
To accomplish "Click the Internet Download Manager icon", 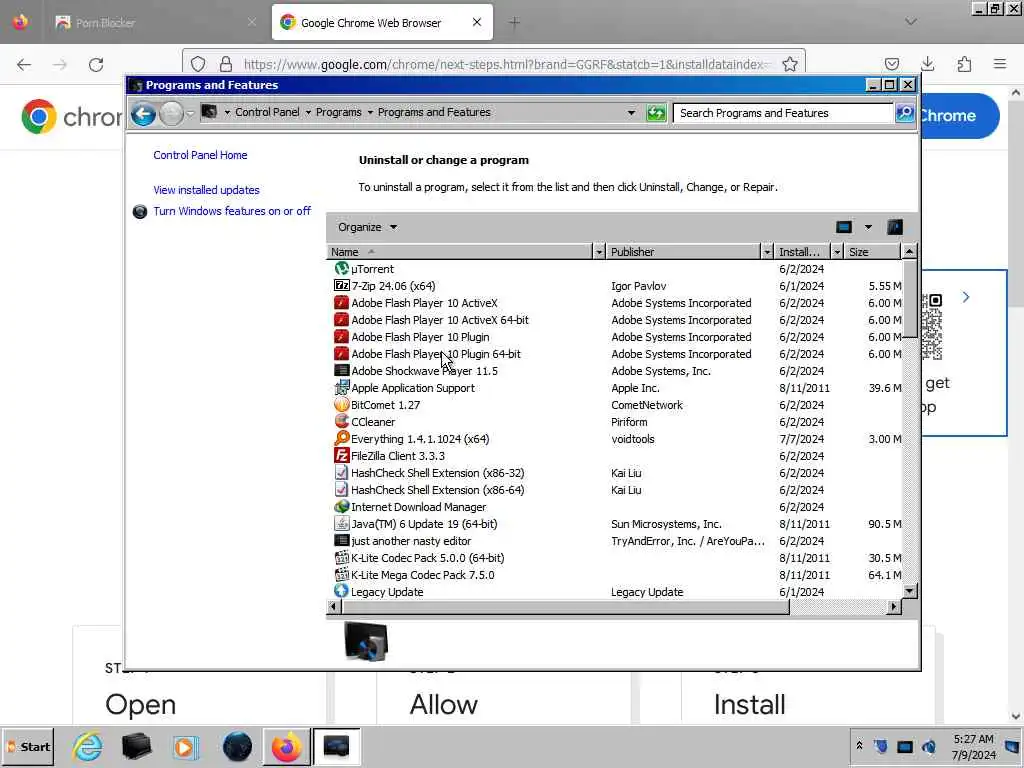I will tap(341, 506).
